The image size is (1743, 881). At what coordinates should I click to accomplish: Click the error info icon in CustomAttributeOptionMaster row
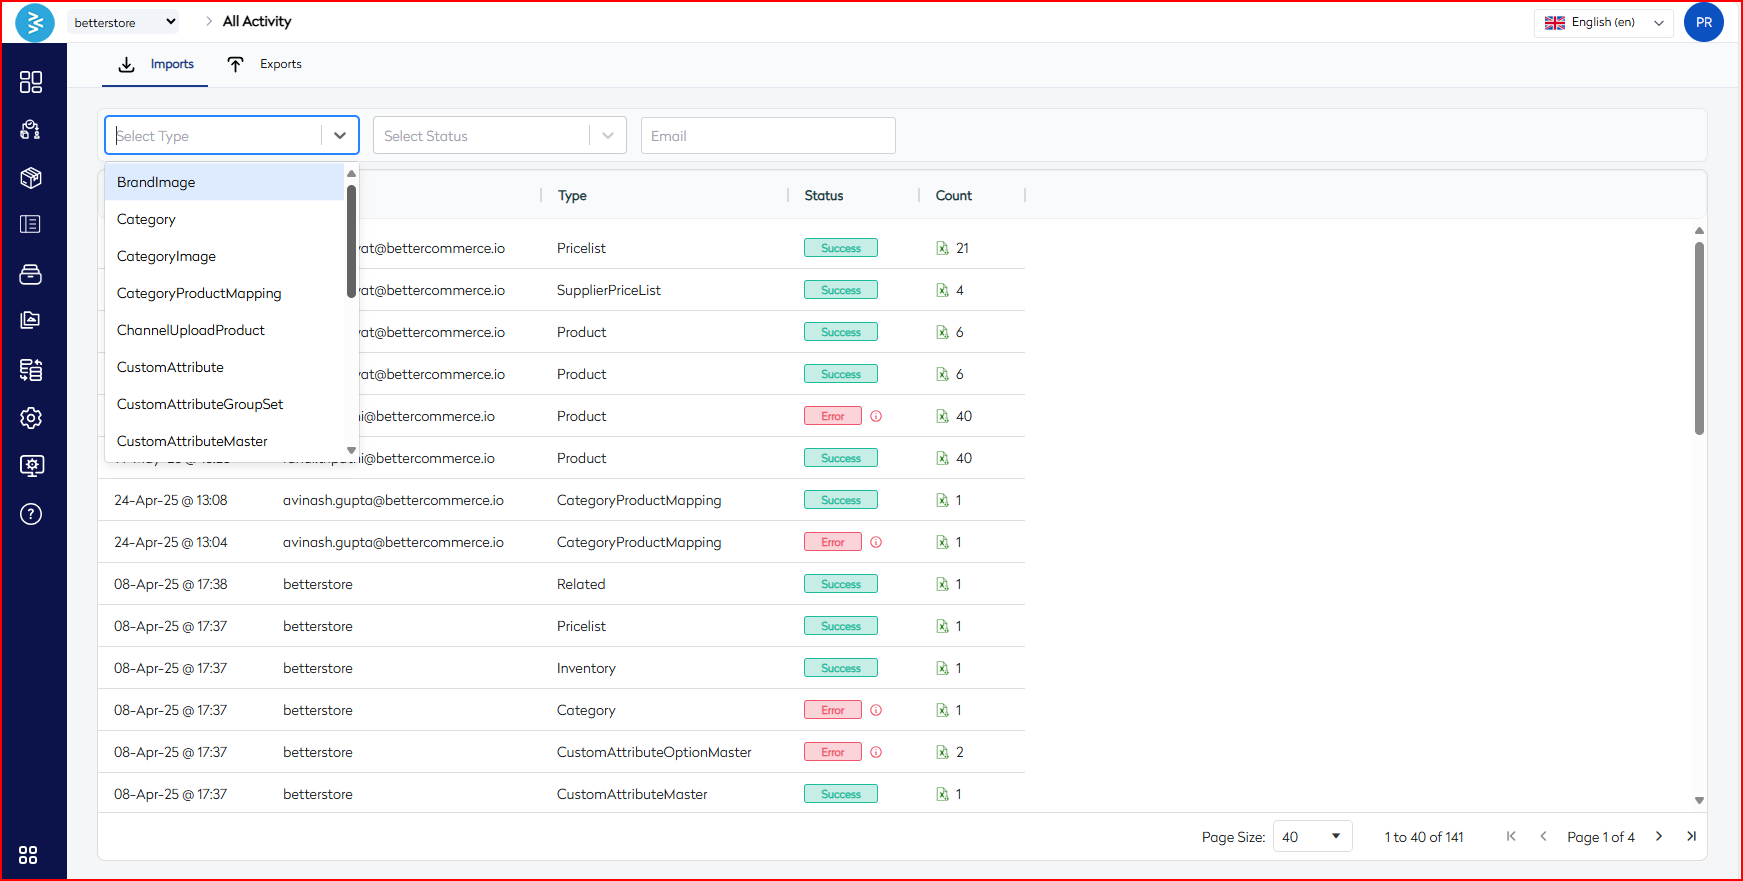(x=876, y=752)
